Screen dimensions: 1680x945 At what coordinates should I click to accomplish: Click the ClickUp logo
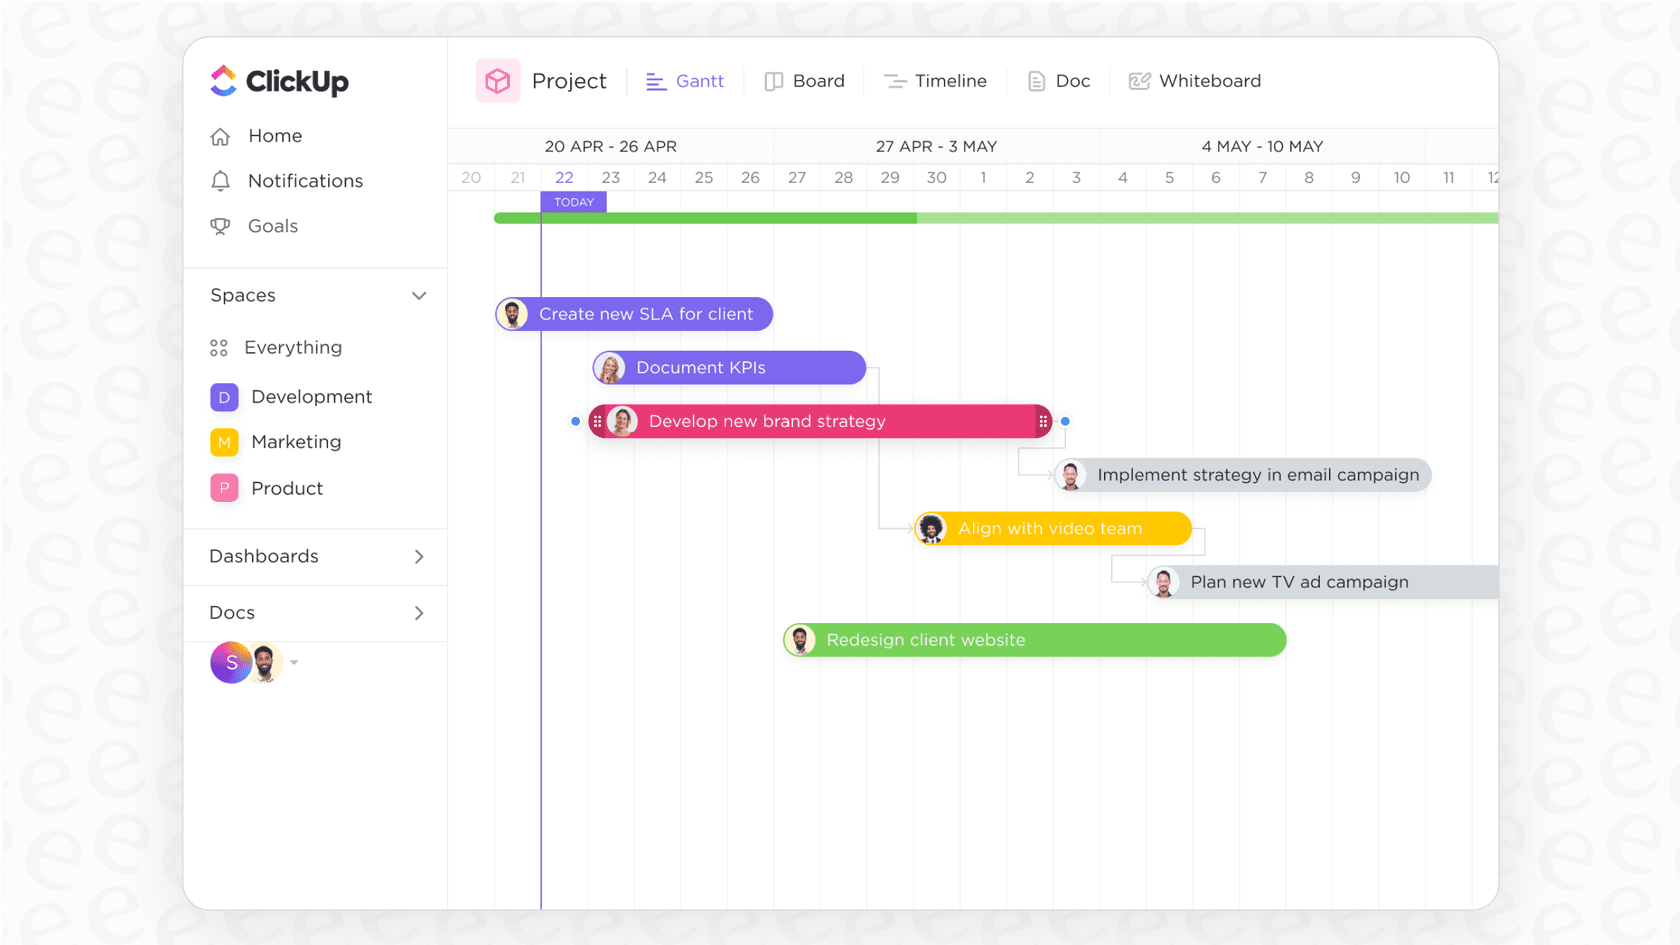(x=278, y=81)
